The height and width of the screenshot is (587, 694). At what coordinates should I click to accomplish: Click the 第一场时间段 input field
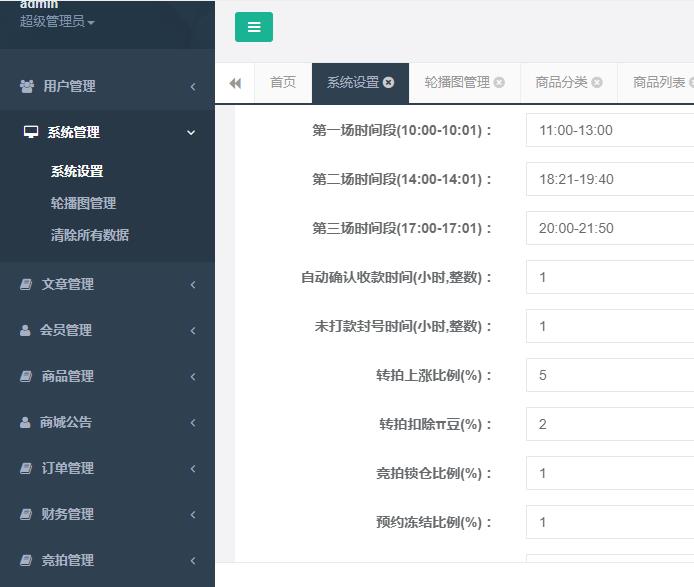point(610,131)
